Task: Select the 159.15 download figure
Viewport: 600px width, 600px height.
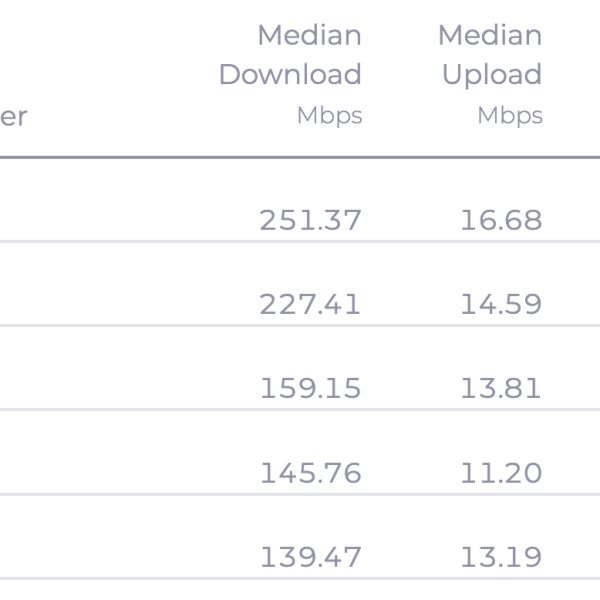Action: coord(310,388)
